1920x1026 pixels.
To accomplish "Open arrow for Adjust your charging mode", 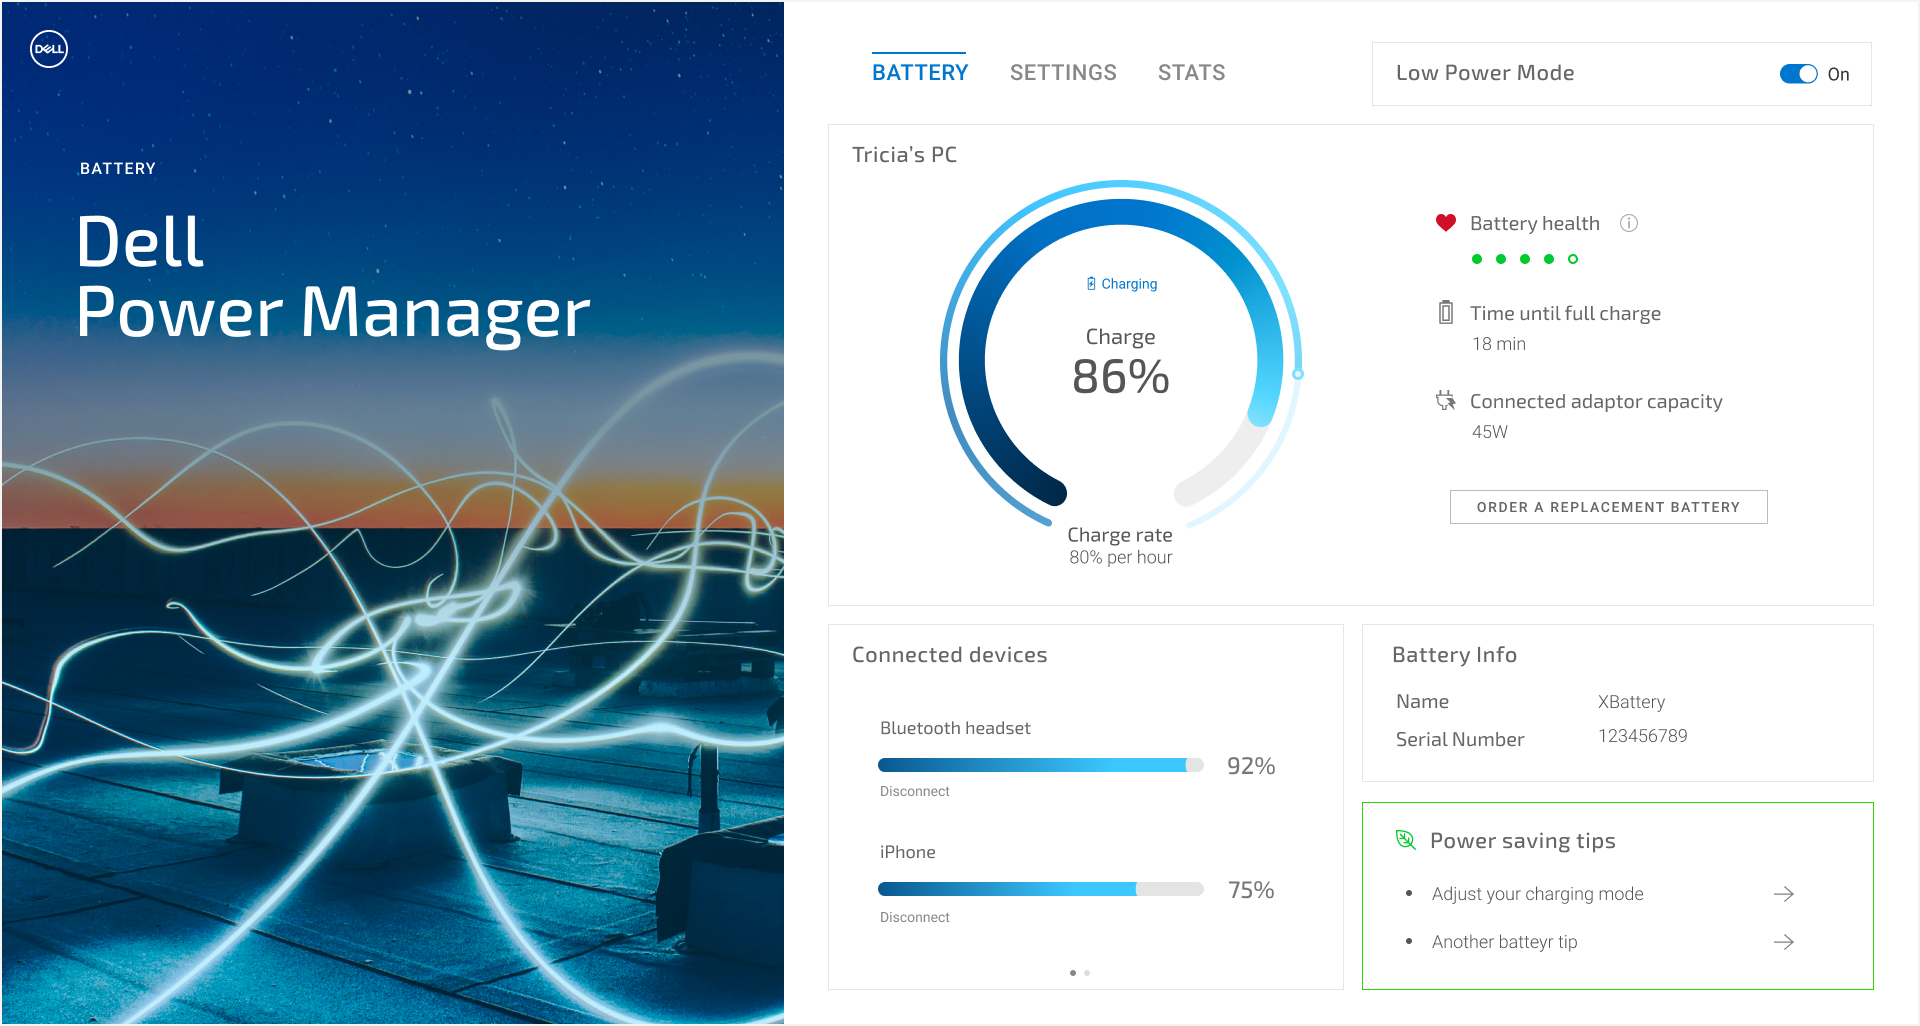I will [1784, 894].
